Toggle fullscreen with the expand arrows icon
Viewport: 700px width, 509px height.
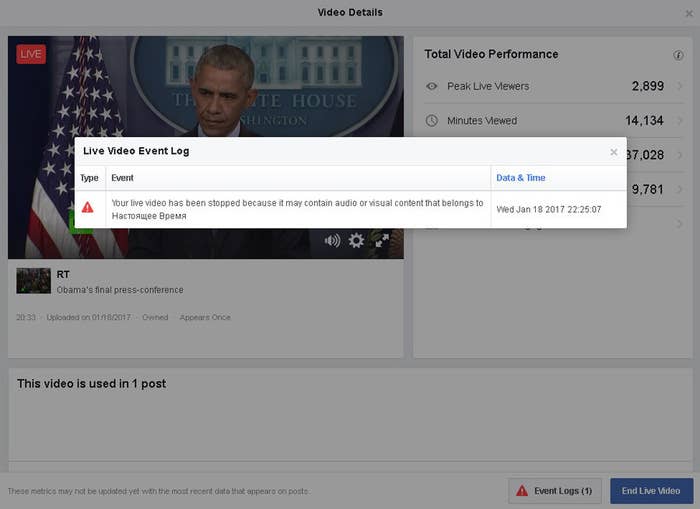click(x=382, y=241)
